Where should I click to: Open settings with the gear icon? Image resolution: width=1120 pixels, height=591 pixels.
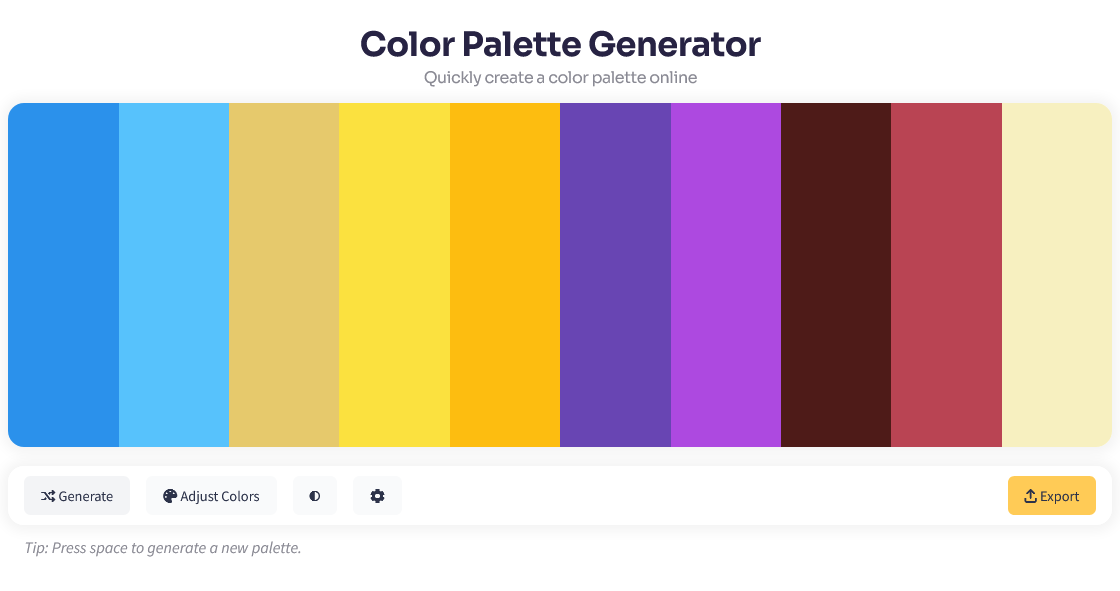[377, 496]
